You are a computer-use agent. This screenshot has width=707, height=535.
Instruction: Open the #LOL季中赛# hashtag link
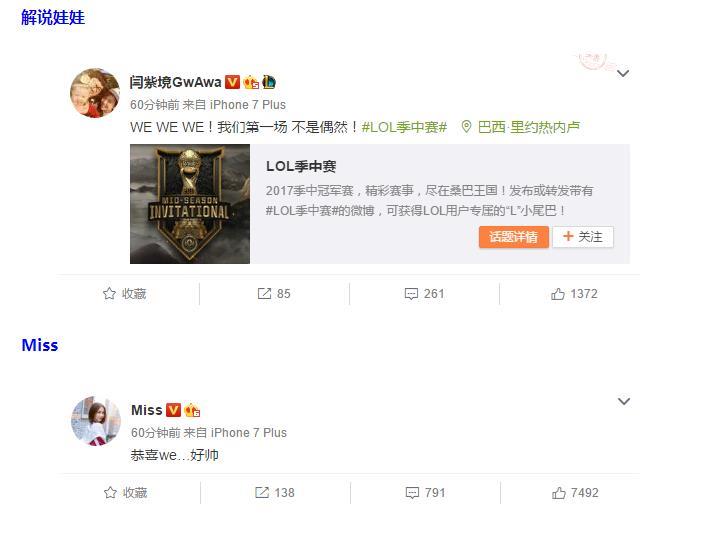(404, 127)
